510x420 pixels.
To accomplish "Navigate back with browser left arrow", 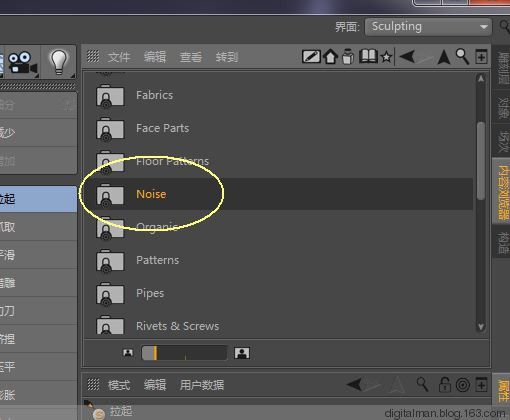I will [x=407, y=56].
